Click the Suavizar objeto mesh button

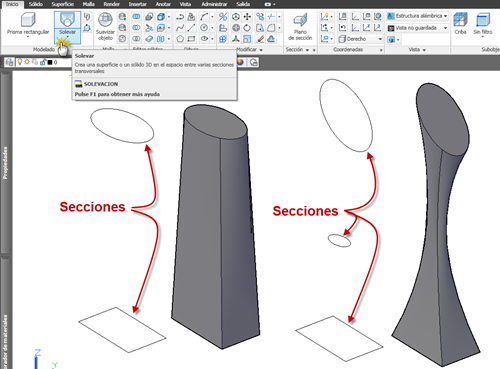(105, 27)
